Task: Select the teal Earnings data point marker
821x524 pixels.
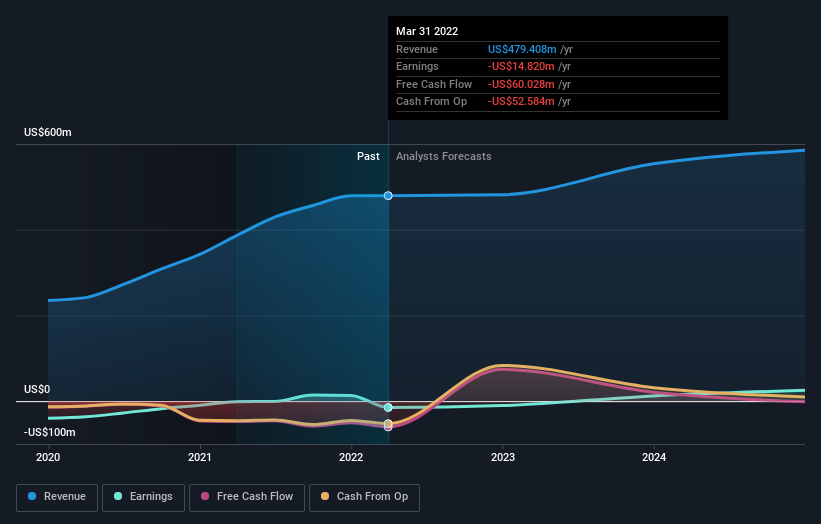Action: (388, 407)
